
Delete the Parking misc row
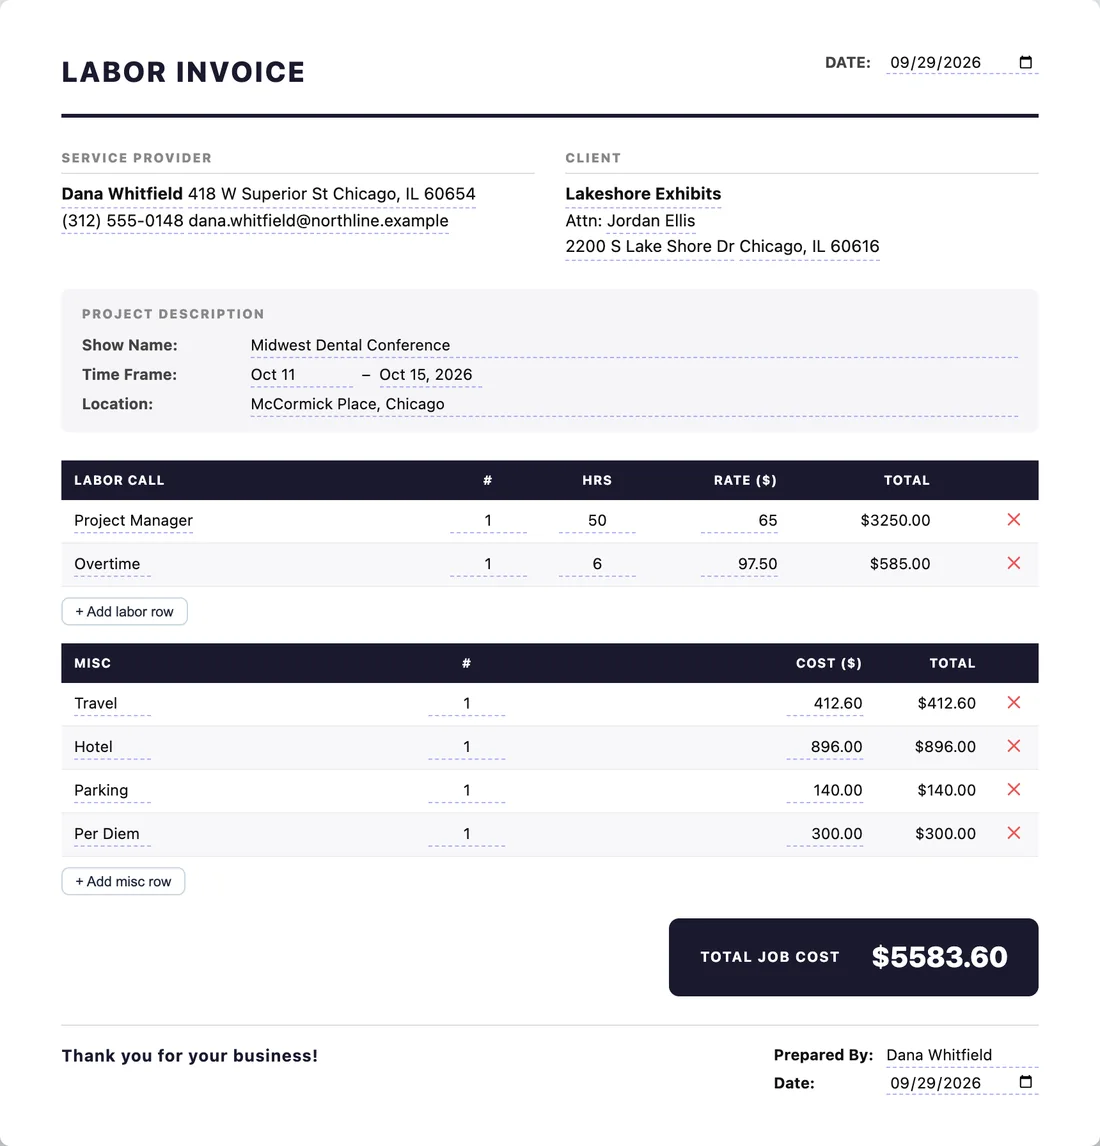1014,789
